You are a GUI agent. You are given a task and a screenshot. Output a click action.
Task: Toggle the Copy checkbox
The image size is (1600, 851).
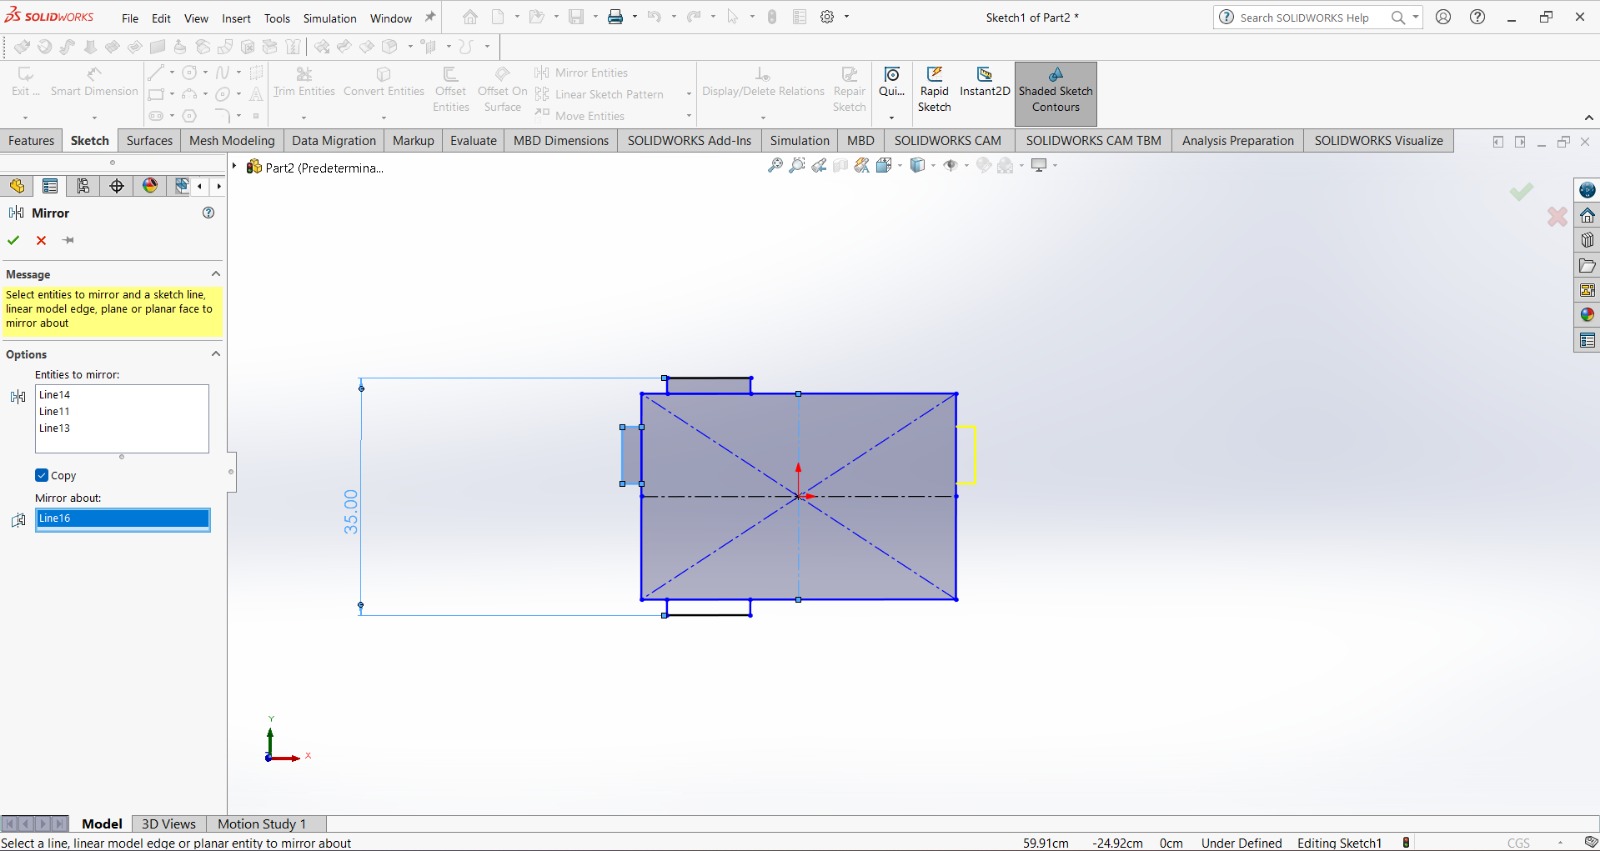42,476
